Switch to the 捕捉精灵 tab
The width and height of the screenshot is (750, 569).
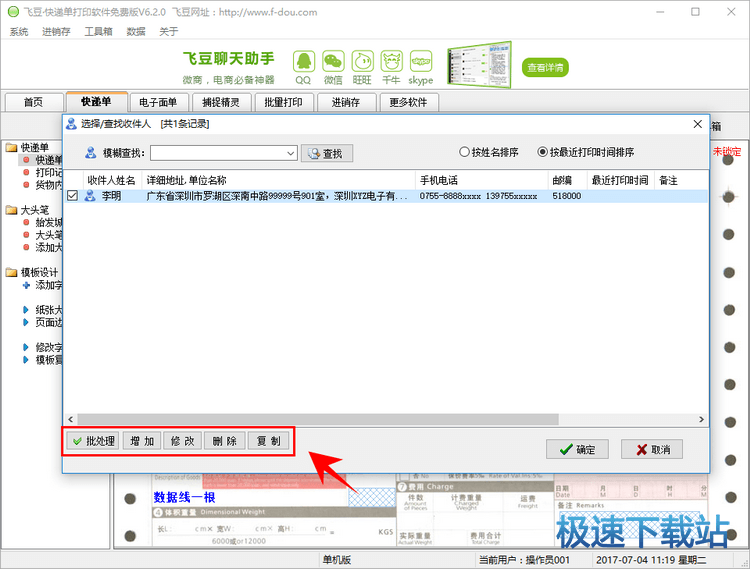(x=221, y=102)
